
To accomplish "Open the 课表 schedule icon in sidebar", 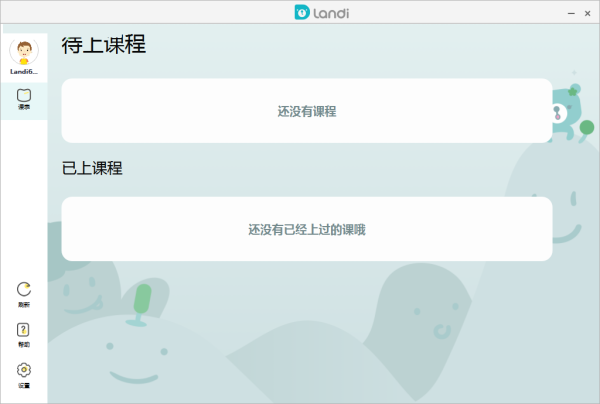I will 23,96.
